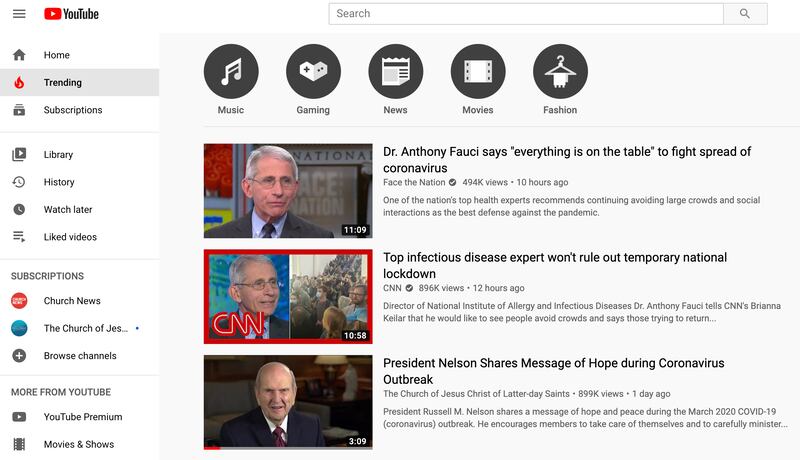Image resolution: width=800 pixels, height=460 pixels.
Task: Open the Movies category icon
Action: [478, 71]
